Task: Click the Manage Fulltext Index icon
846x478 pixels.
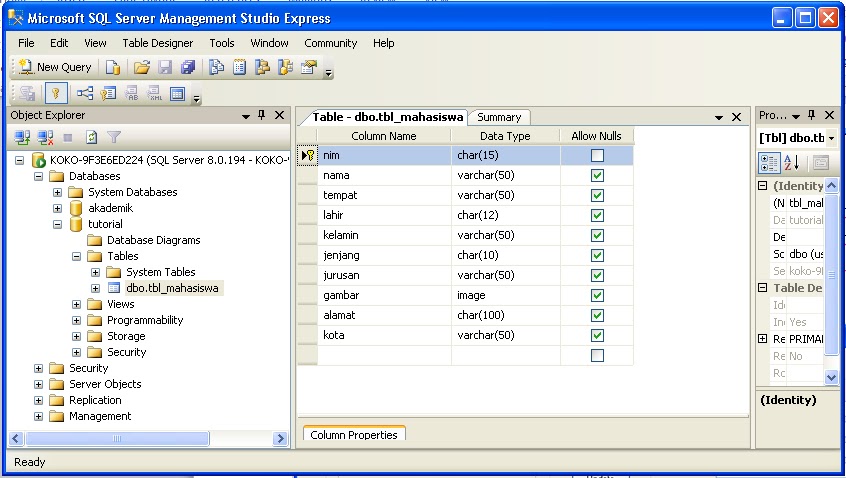Action: pos(131,93)
